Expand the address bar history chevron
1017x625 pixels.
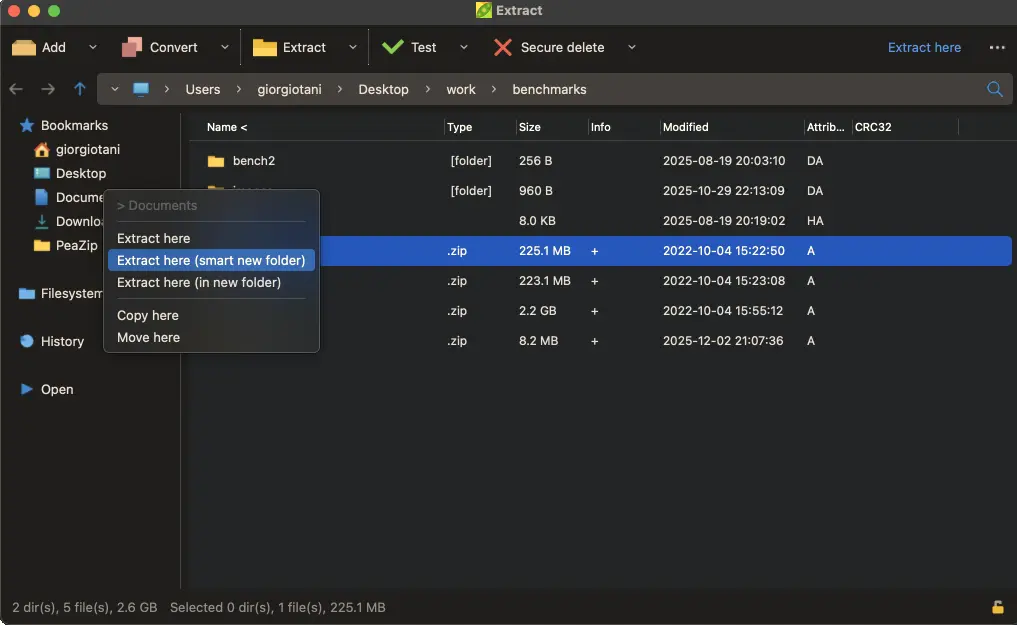click(x=115, y=89)
